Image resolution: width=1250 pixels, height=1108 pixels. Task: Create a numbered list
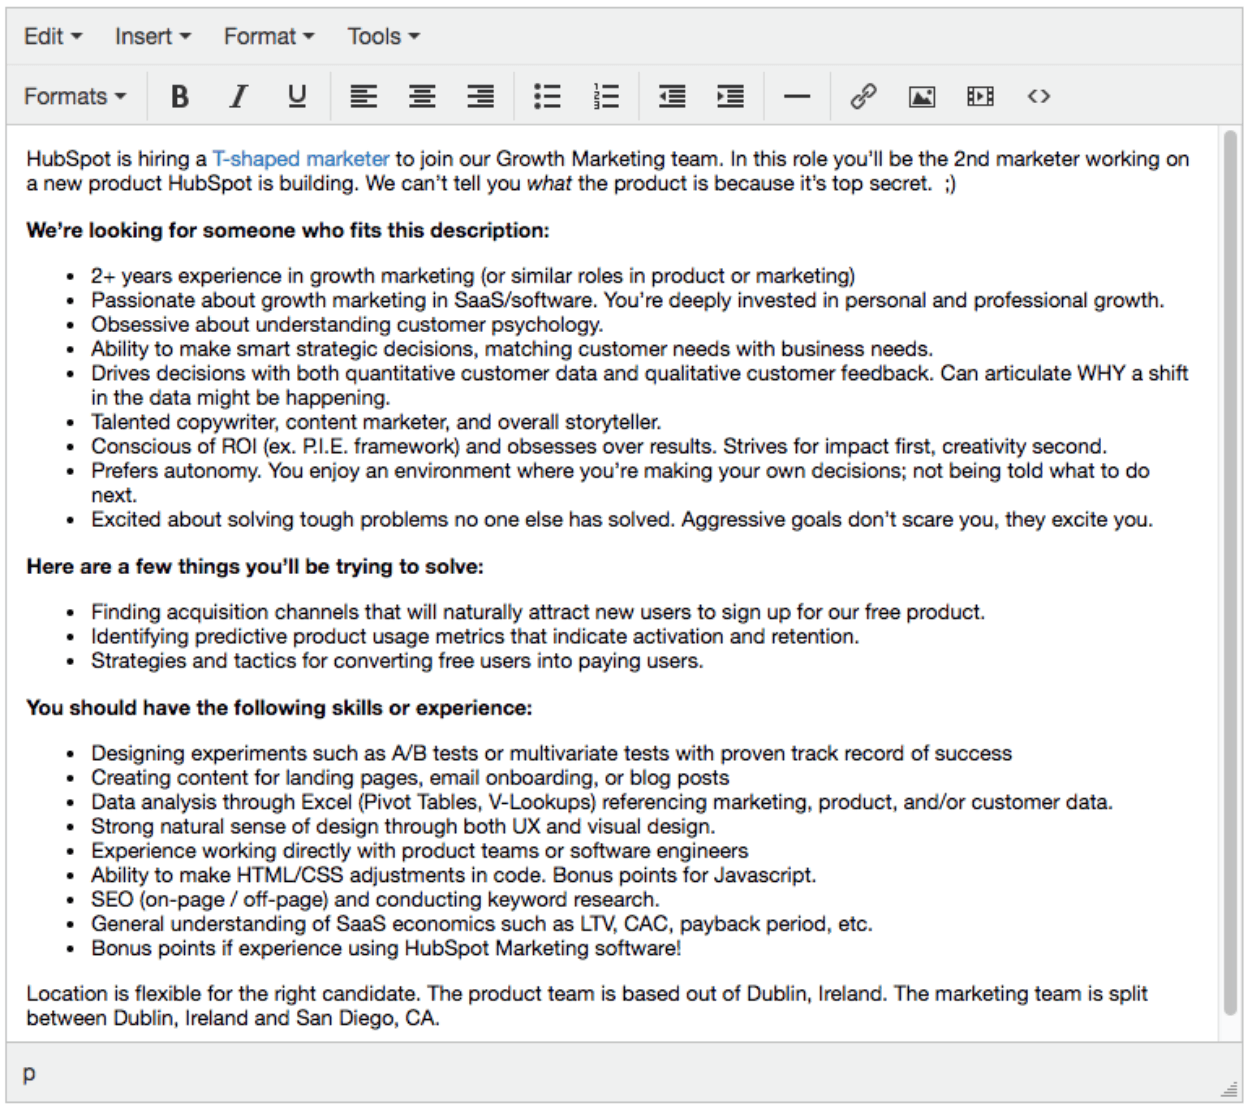coord(606,96)
